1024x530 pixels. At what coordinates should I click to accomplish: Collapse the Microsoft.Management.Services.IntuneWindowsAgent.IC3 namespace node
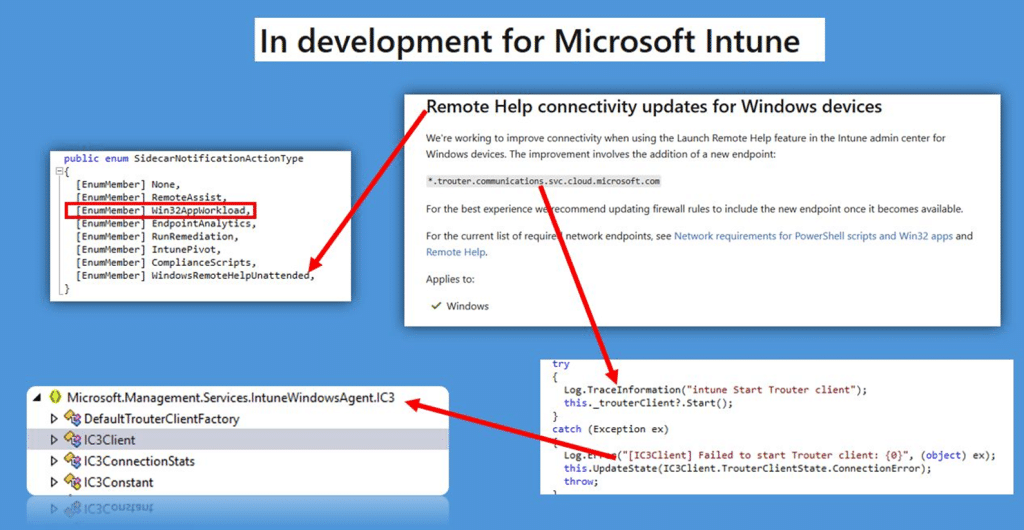38,398
